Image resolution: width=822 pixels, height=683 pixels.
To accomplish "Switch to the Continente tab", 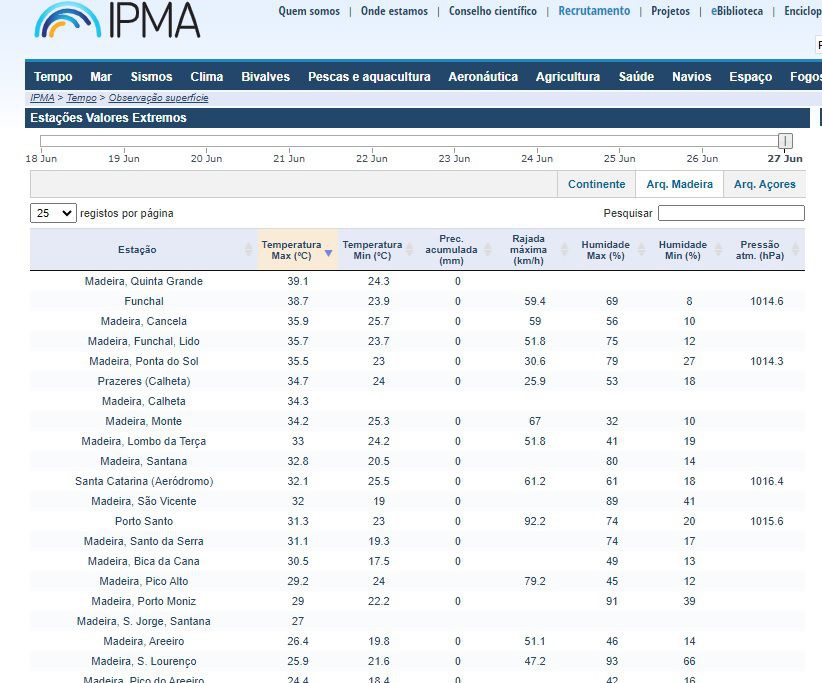I will coord(596,184).
